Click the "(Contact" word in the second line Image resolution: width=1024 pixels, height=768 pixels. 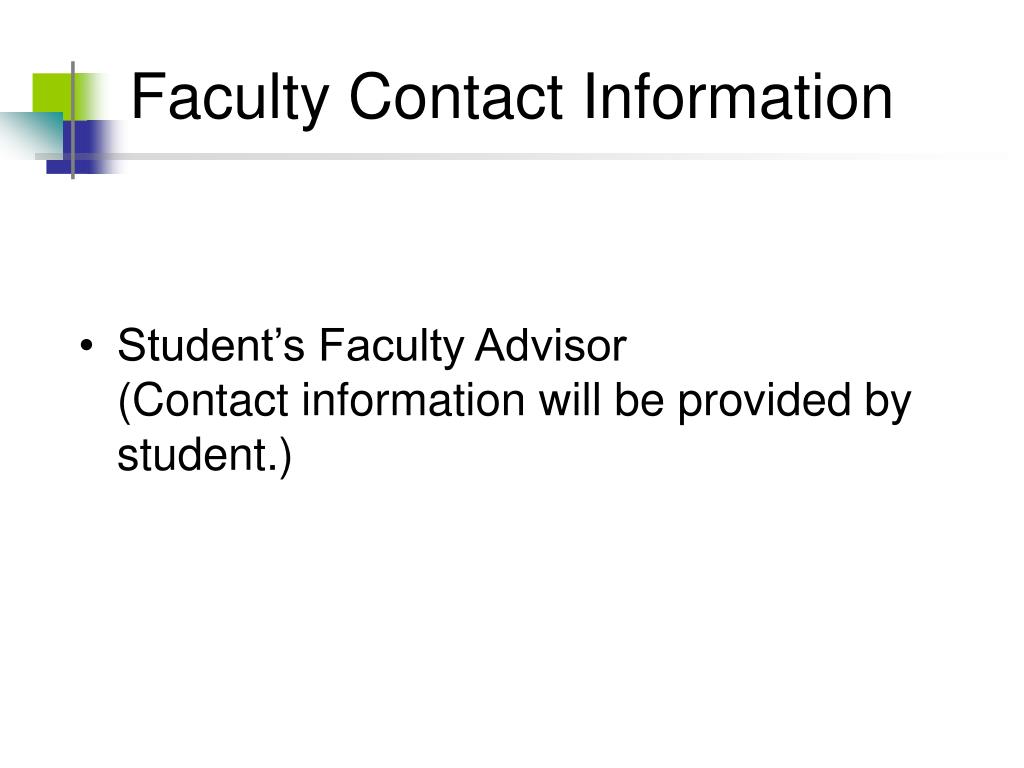coord(202,401)
